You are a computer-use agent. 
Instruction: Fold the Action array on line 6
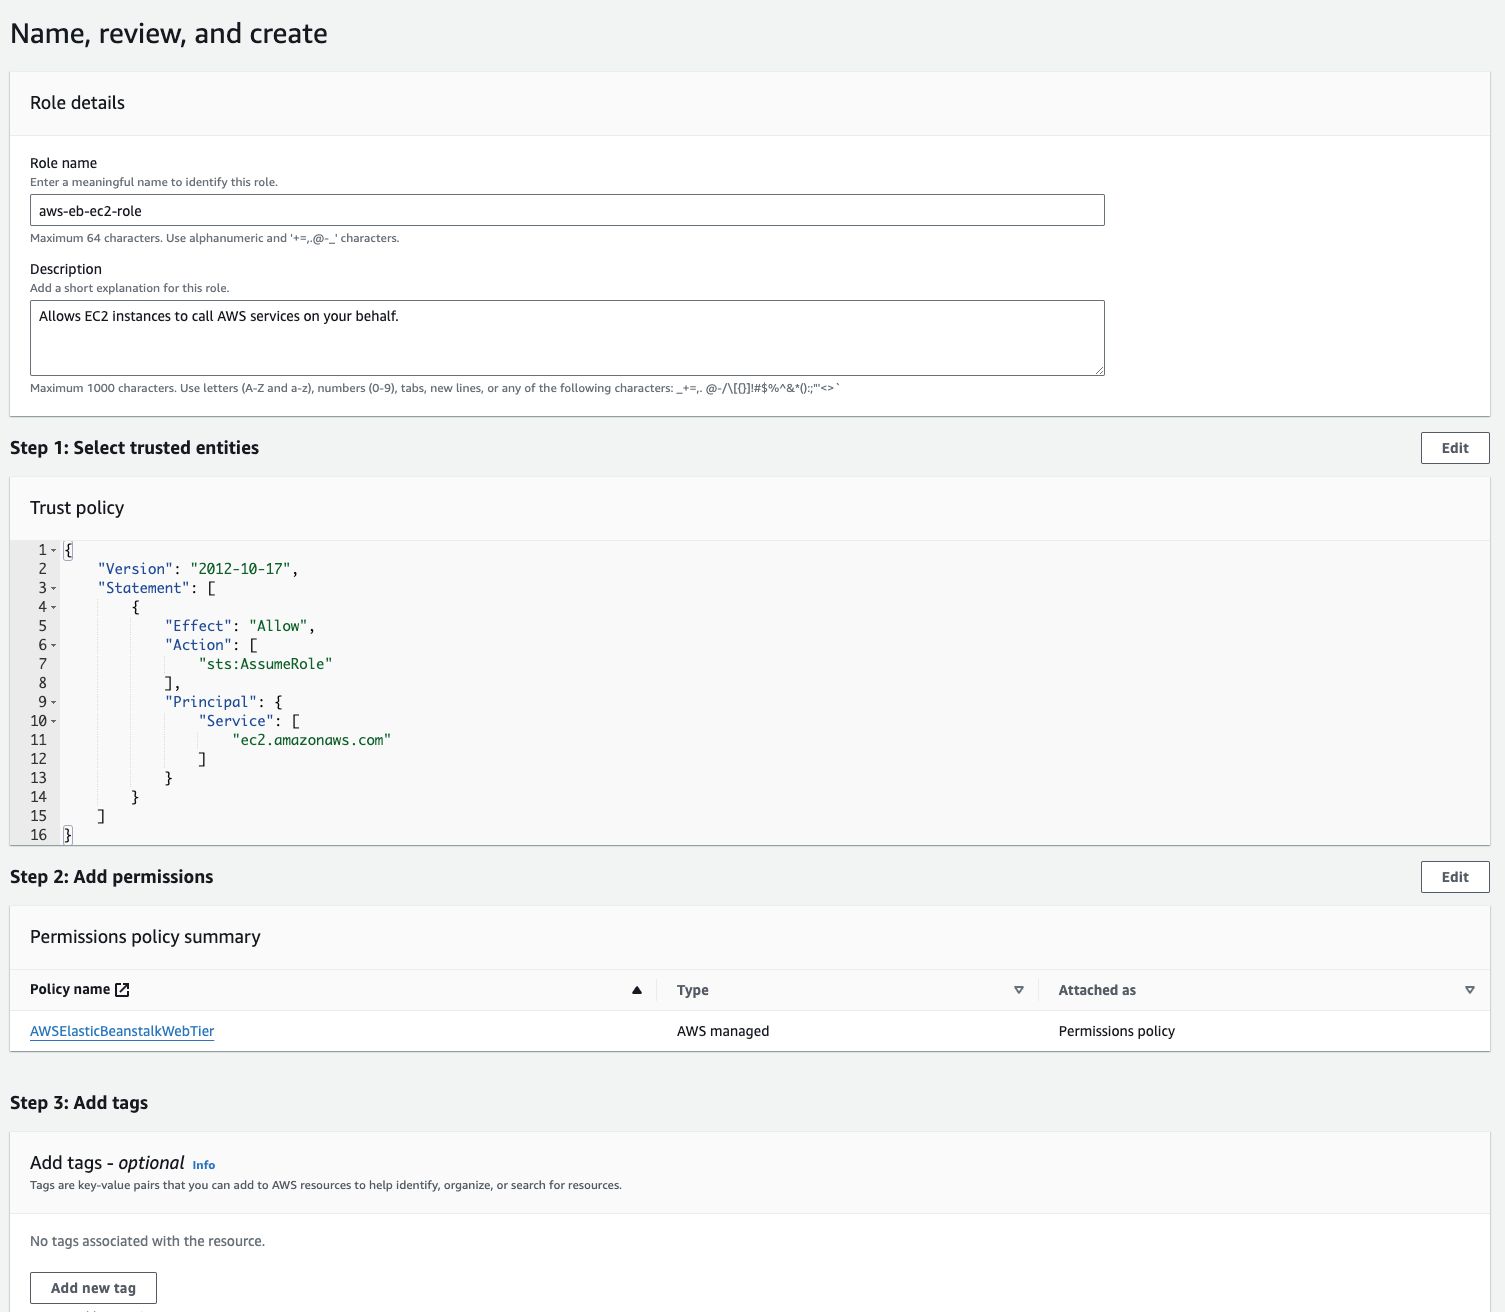tap(54, 646)
